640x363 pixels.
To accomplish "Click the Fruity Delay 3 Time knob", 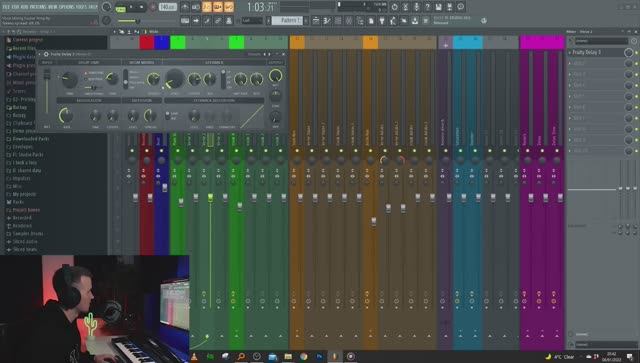I will tap(69, 80).
